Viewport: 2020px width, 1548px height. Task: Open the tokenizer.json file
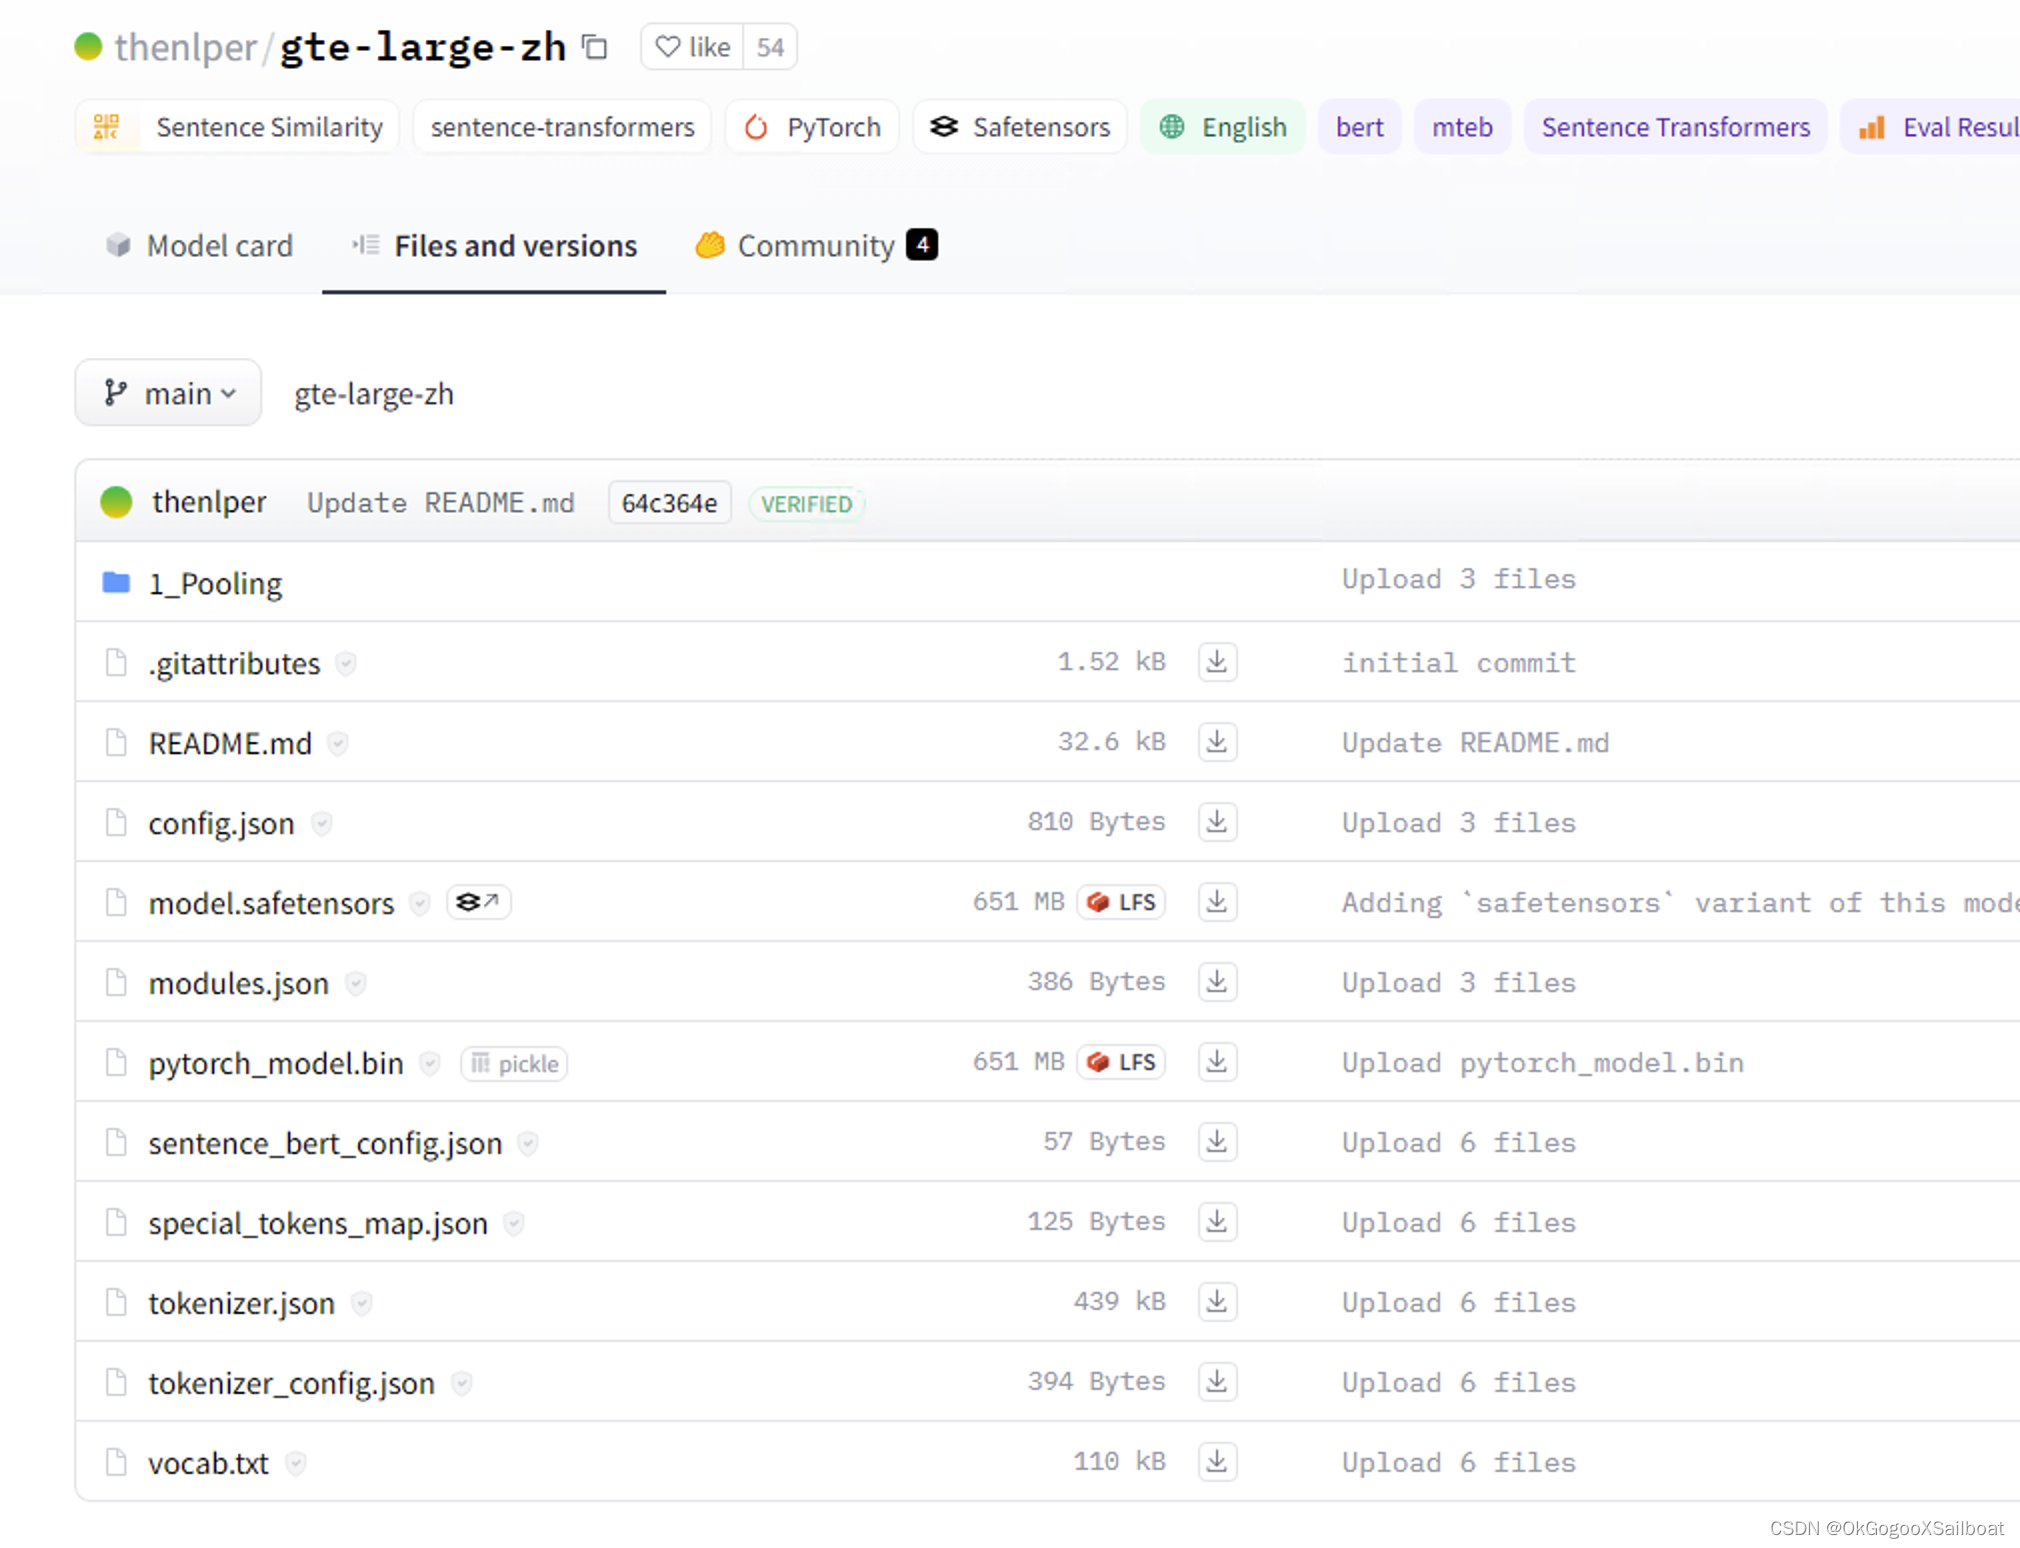[241, 1303]
